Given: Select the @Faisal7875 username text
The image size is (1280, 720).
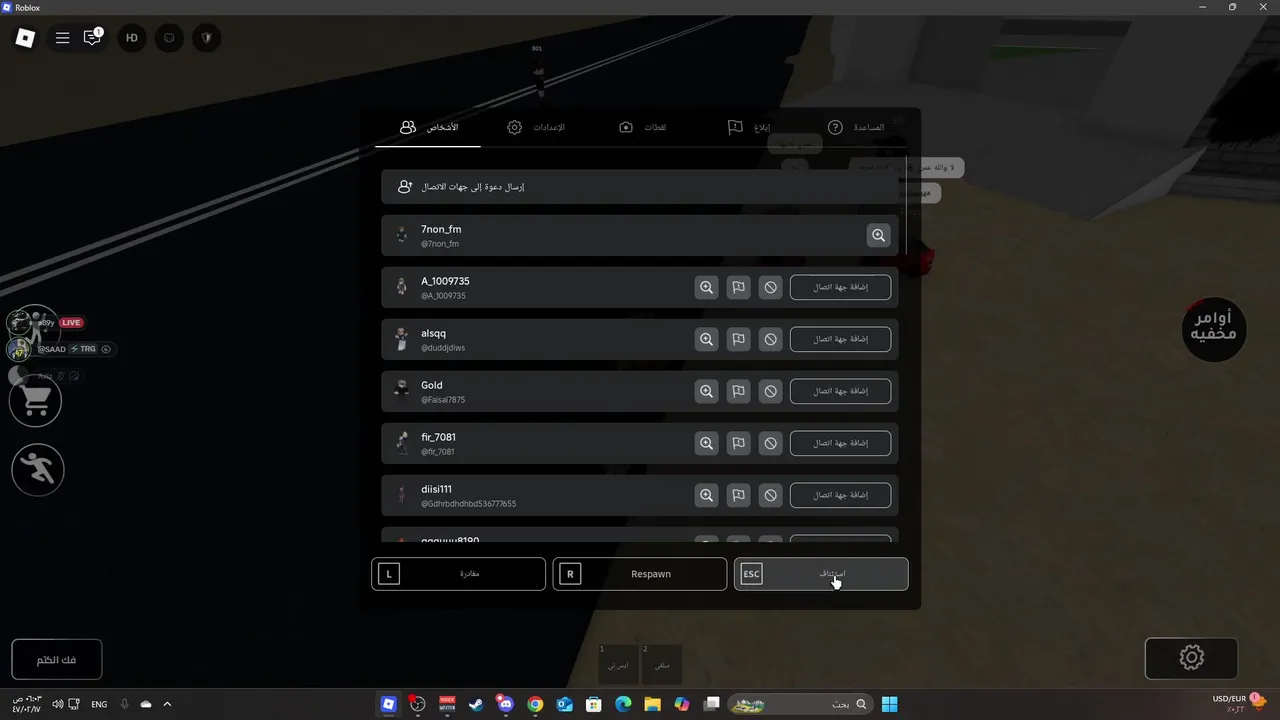Looking at the screenshot, I should [x=443, y=400].
